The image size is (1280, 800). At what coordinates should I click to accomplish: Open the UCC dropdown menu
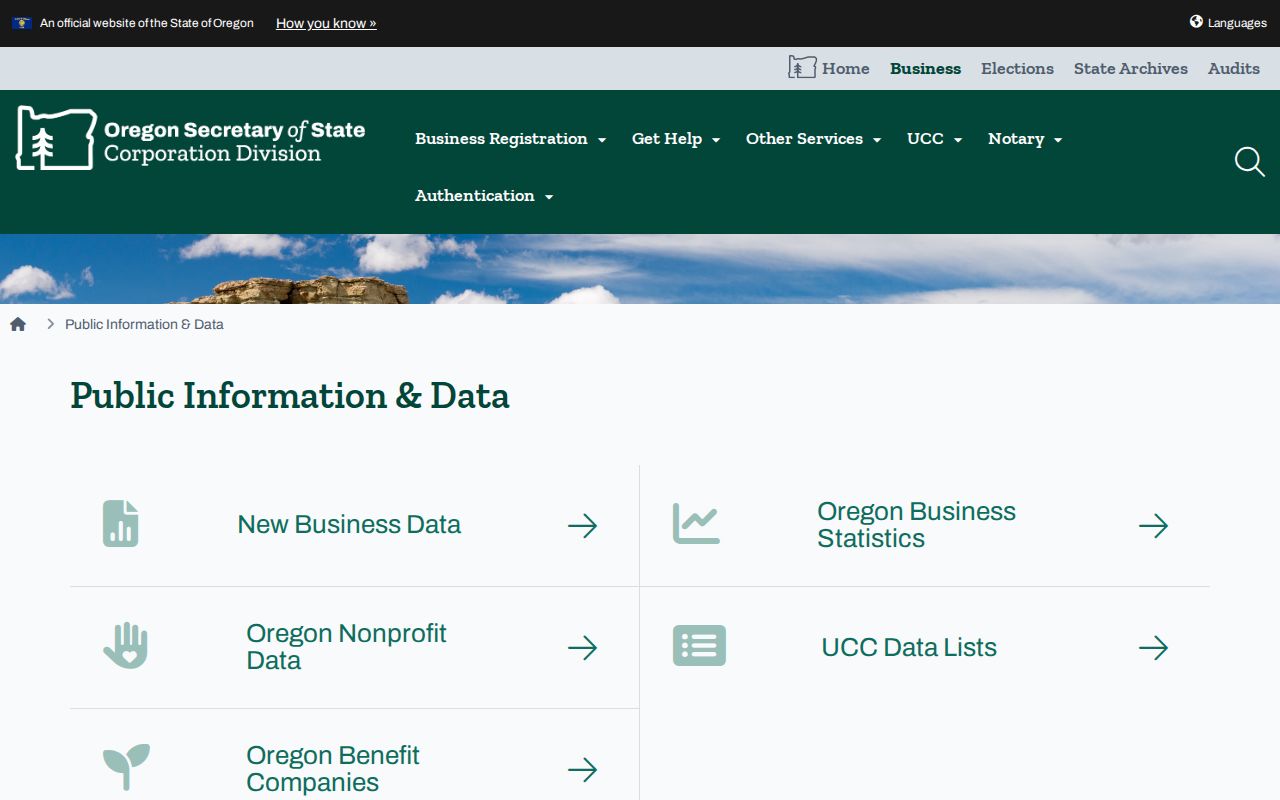point(935,139)
